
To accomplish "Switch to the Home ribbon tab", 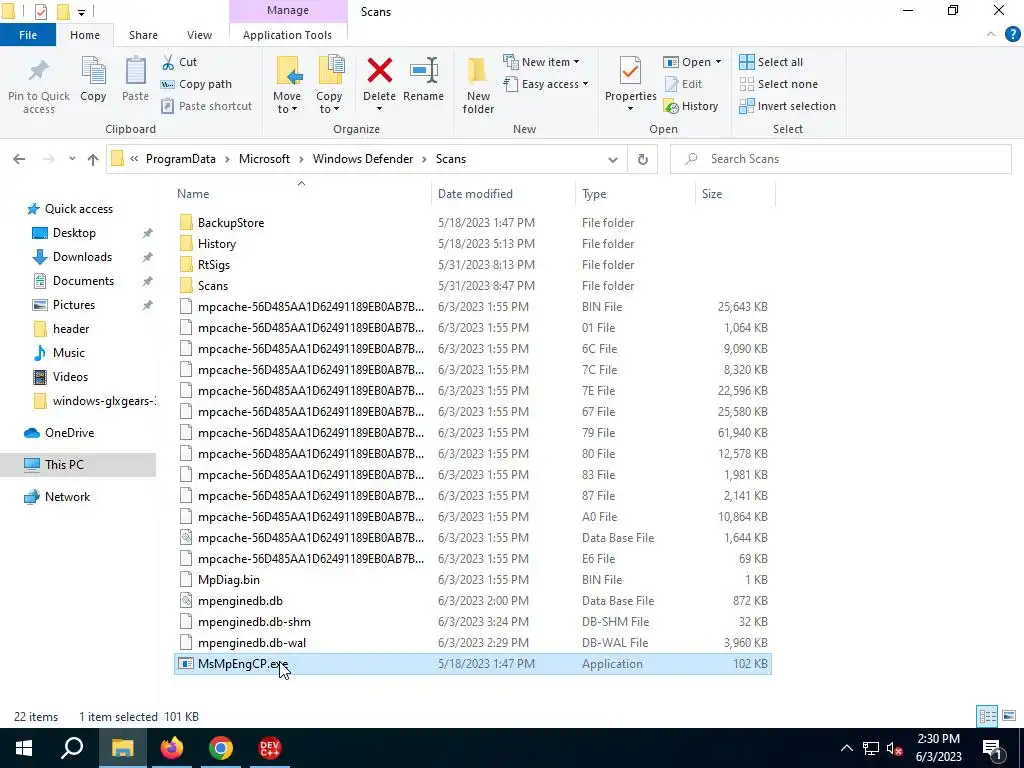I will [x=85, y=35].
